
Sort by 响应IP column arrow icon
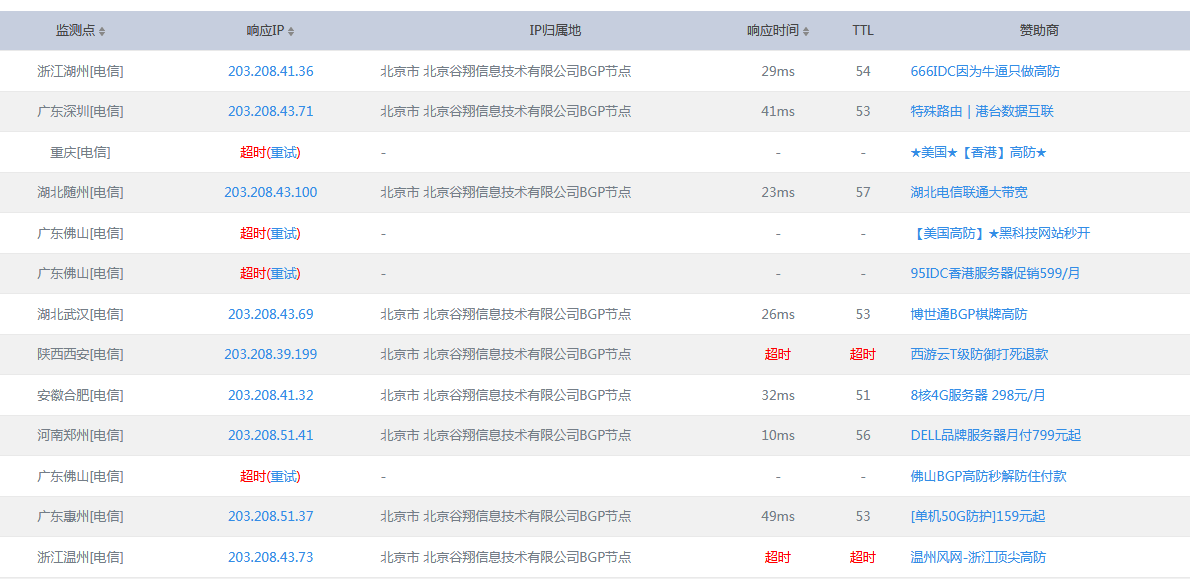pos(291,32)
